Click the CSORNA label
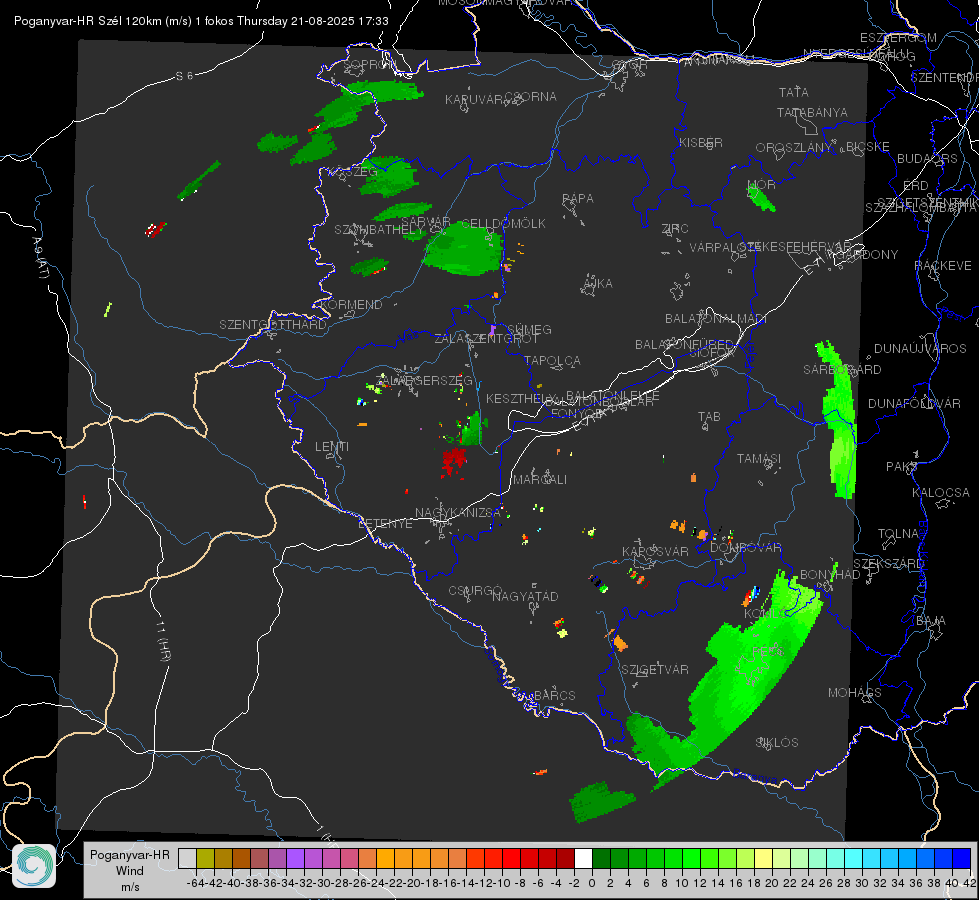Screen dimensions: 979x900 (x=530, y=97)
